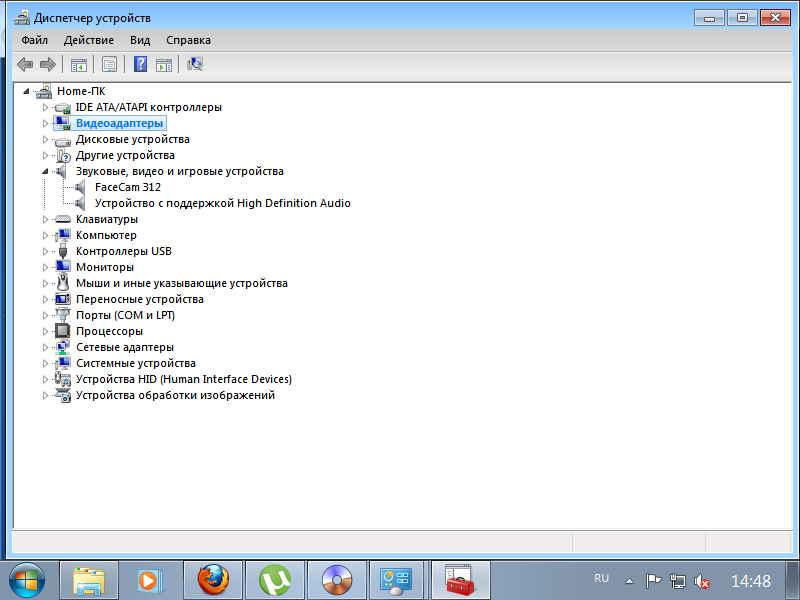Image resolution: width=800 pixels, height=600 pixels.
Task: Show hidden tray icons arrow
Action: (x=630, y=581)
